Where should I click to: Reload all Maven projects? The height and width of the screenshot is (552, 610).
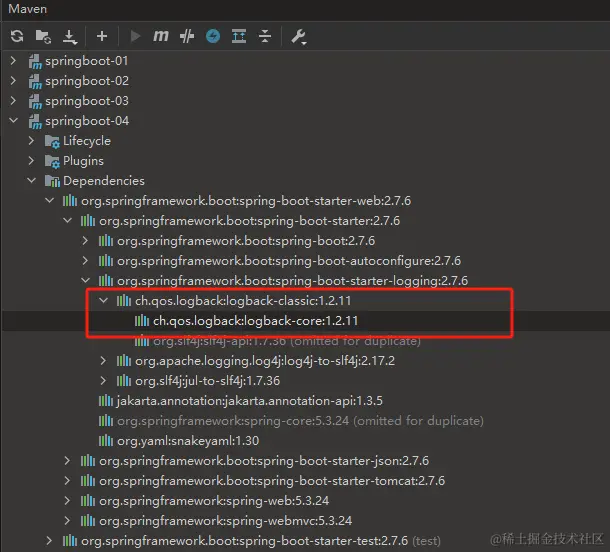[x=17, y=36]
